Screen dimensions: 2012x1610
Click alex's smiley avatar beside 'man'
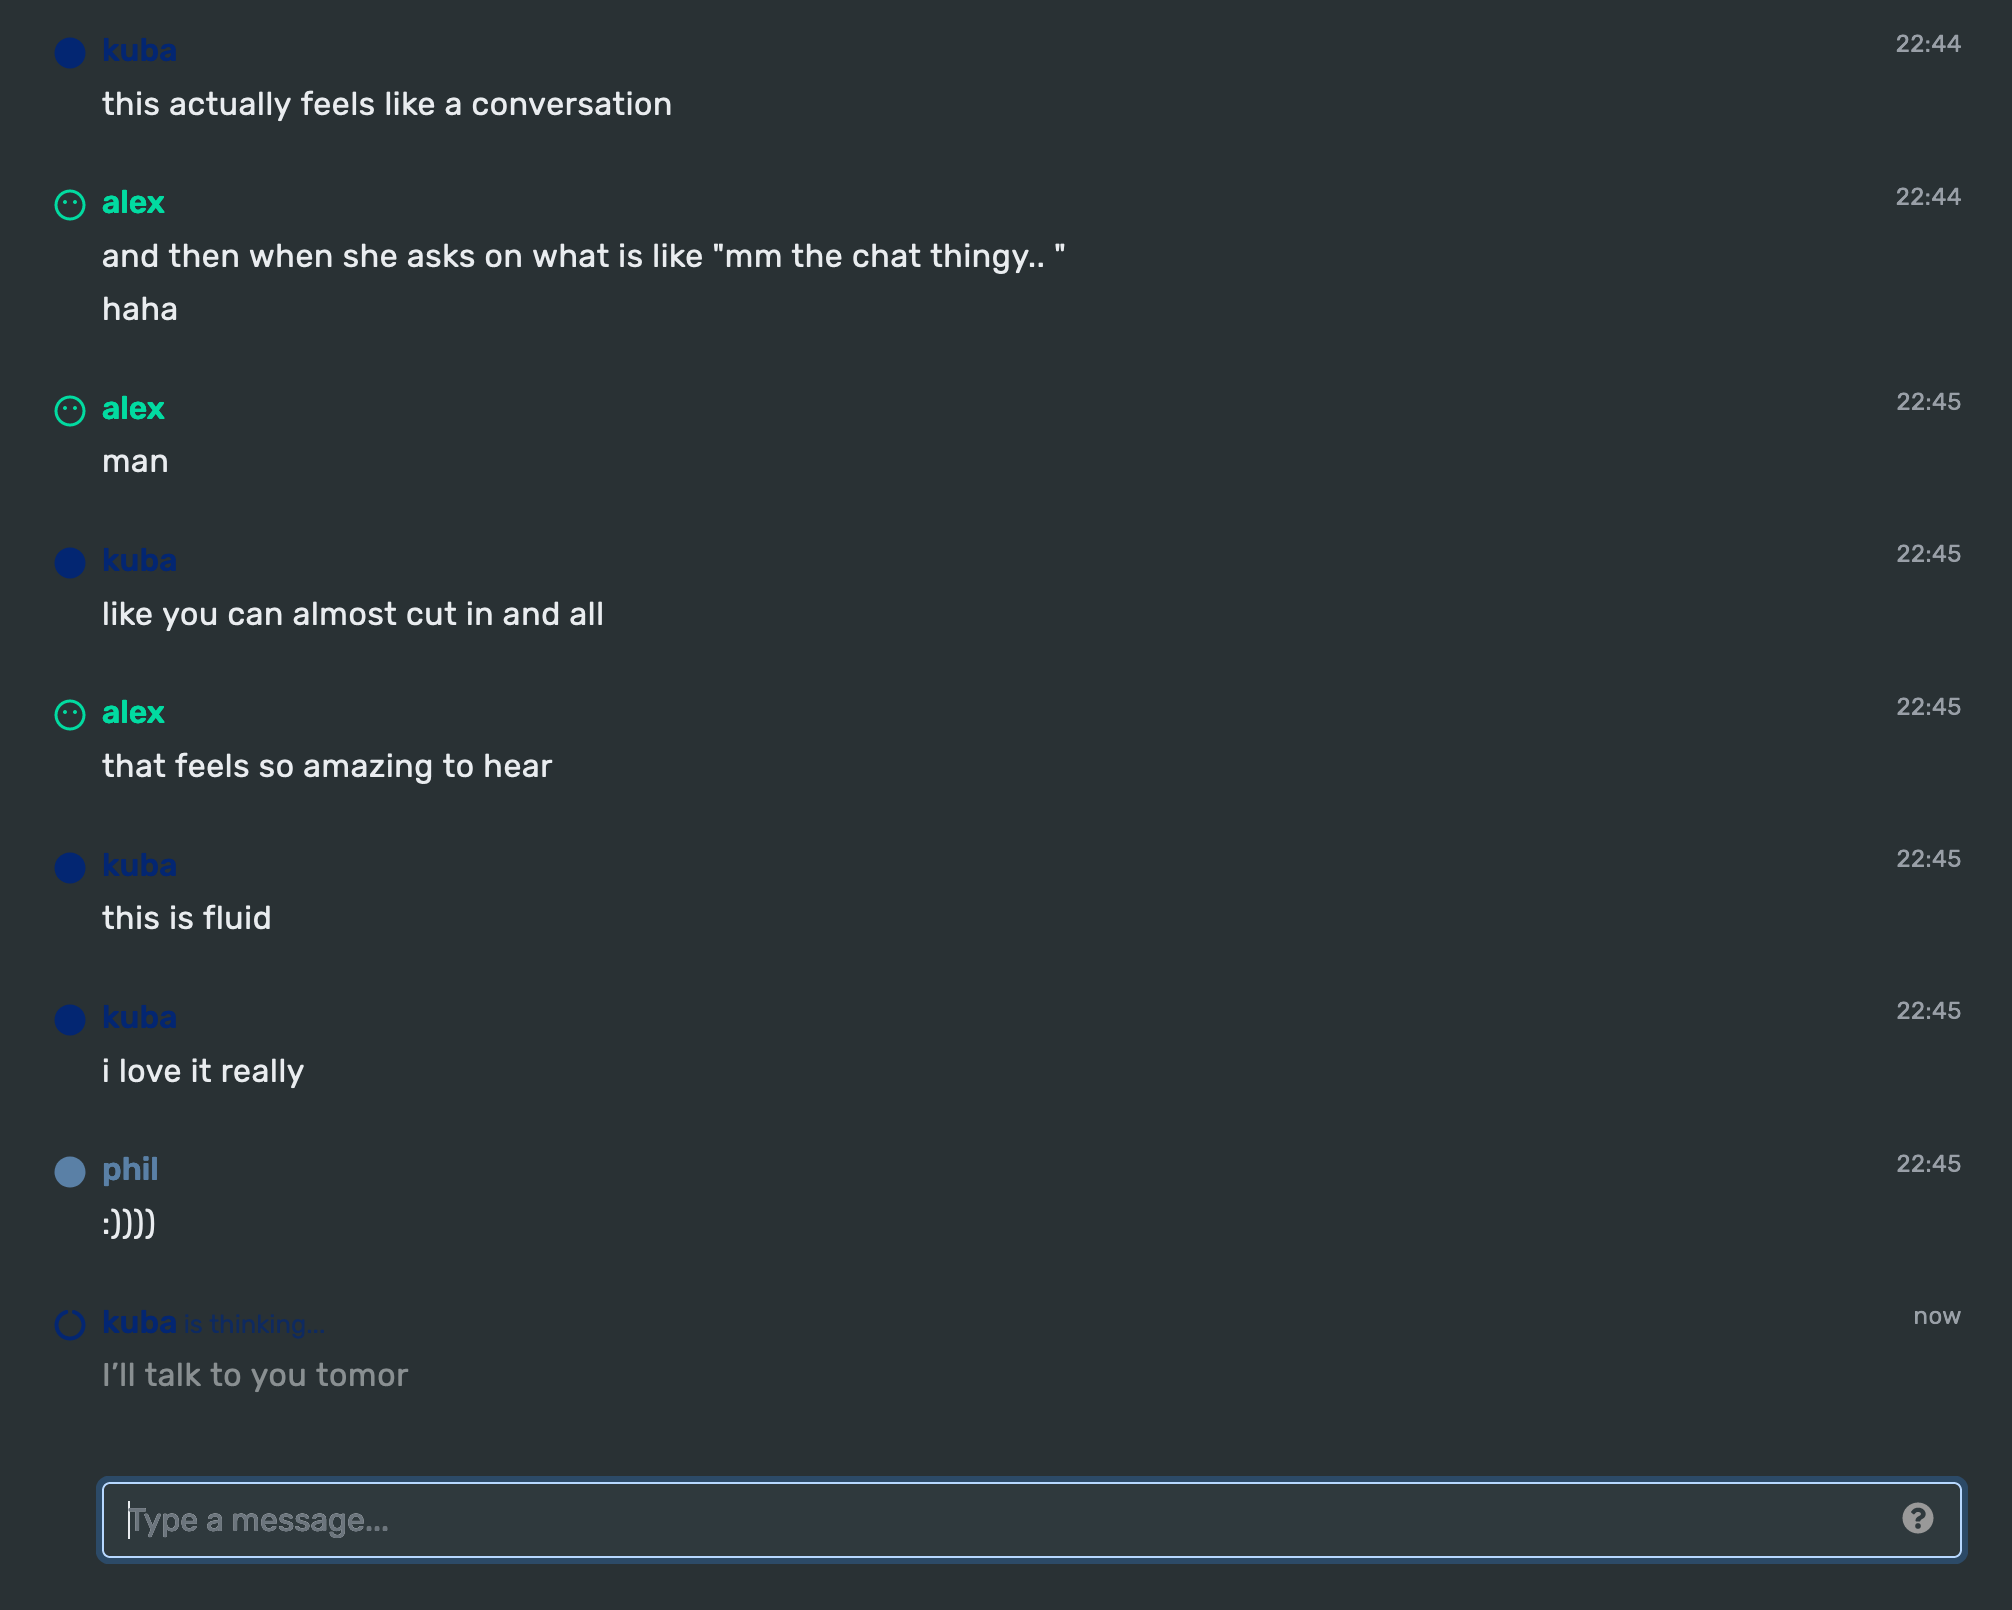[70, 410]
